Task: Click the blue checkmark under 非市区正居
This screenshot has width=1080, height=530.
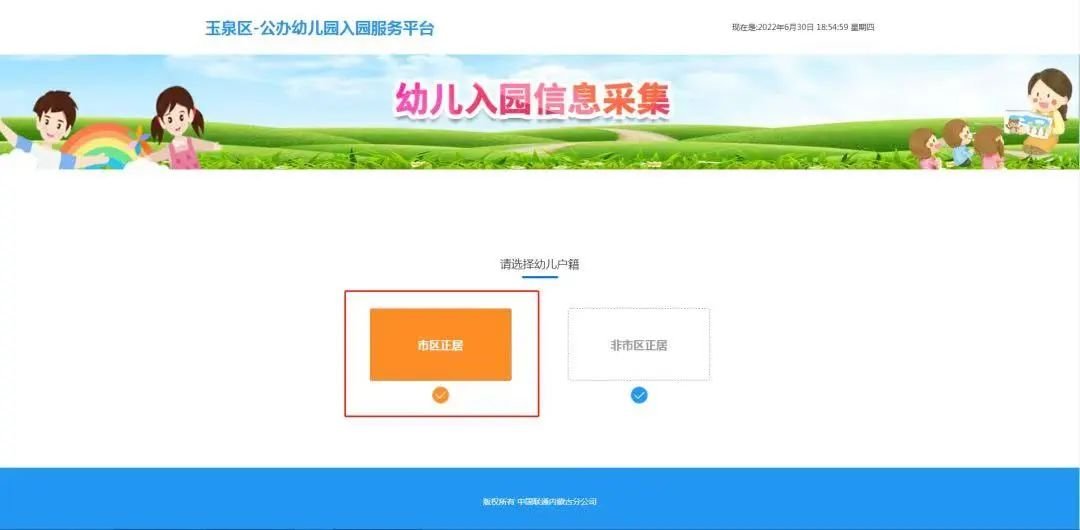Action: [x=639, y=395]
